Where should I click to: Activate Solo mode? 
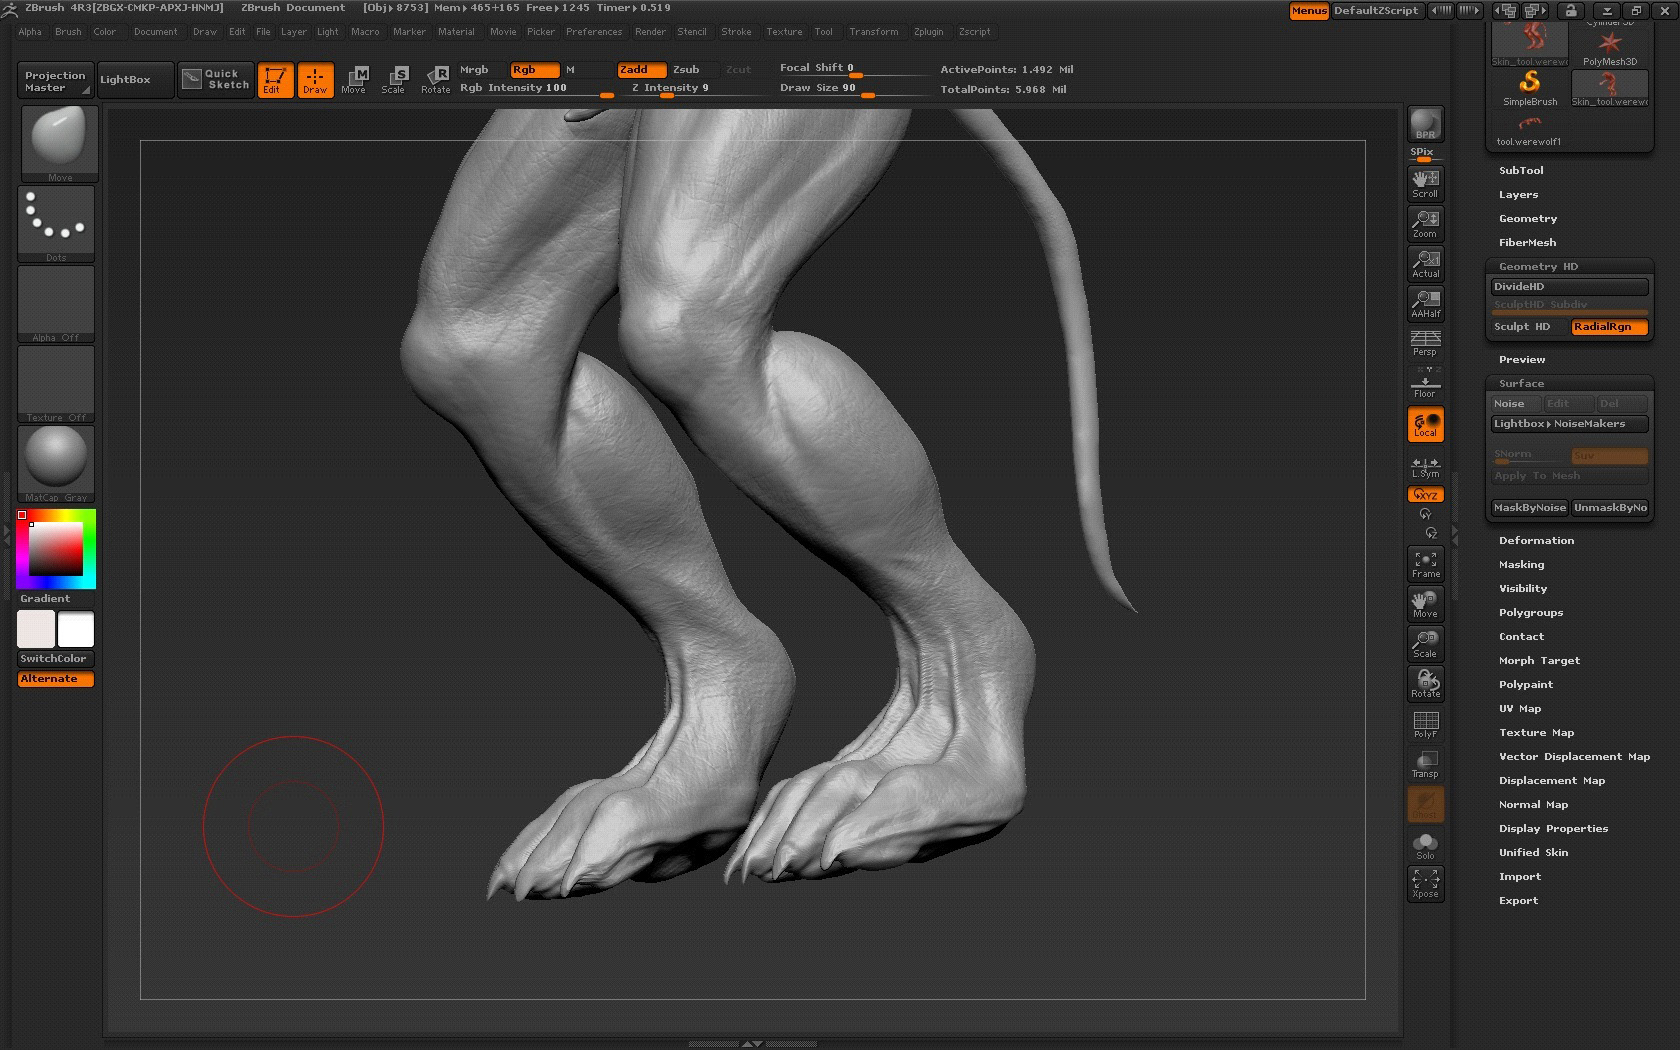point(1425,845)
